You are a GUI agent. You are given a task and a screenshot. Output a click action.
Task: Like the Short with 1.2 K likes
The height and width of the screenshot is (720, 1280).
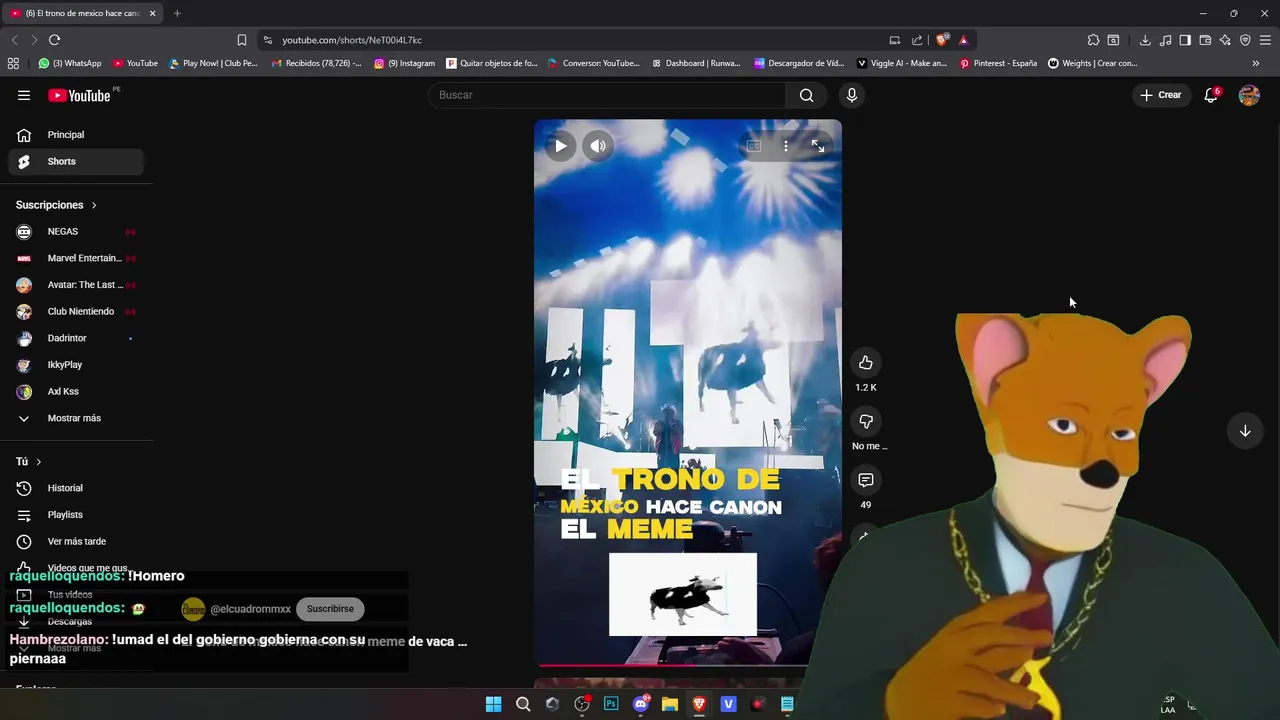point(866,363)
